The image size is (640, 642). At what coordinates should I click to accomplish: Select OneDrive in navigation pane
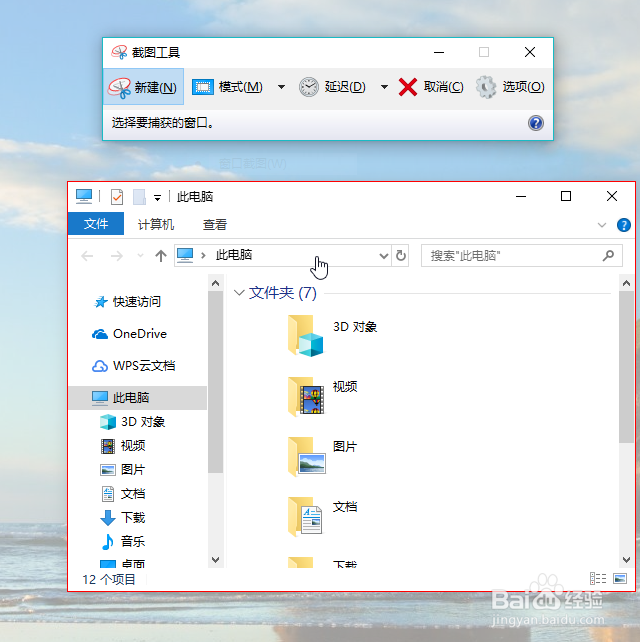click(x=129, y=334)
